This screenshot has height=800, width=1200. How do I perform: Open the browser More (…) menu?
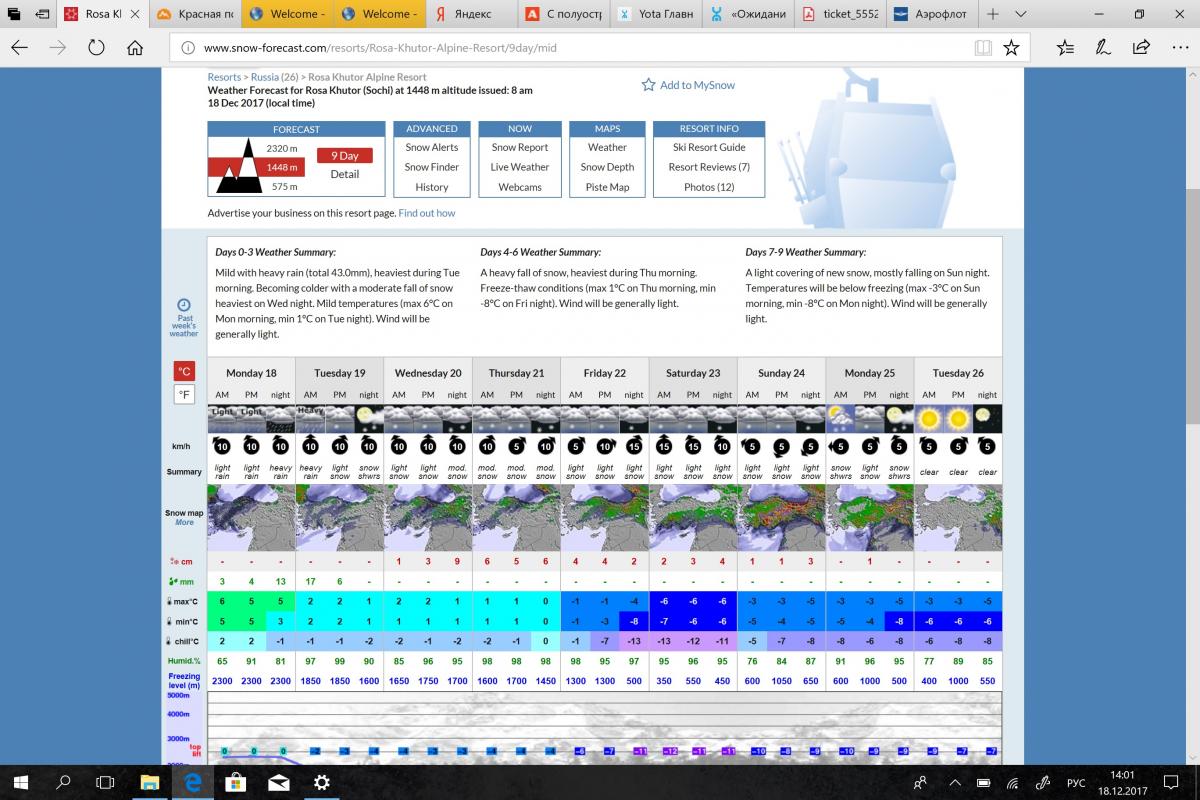[x=1178, y=47]
